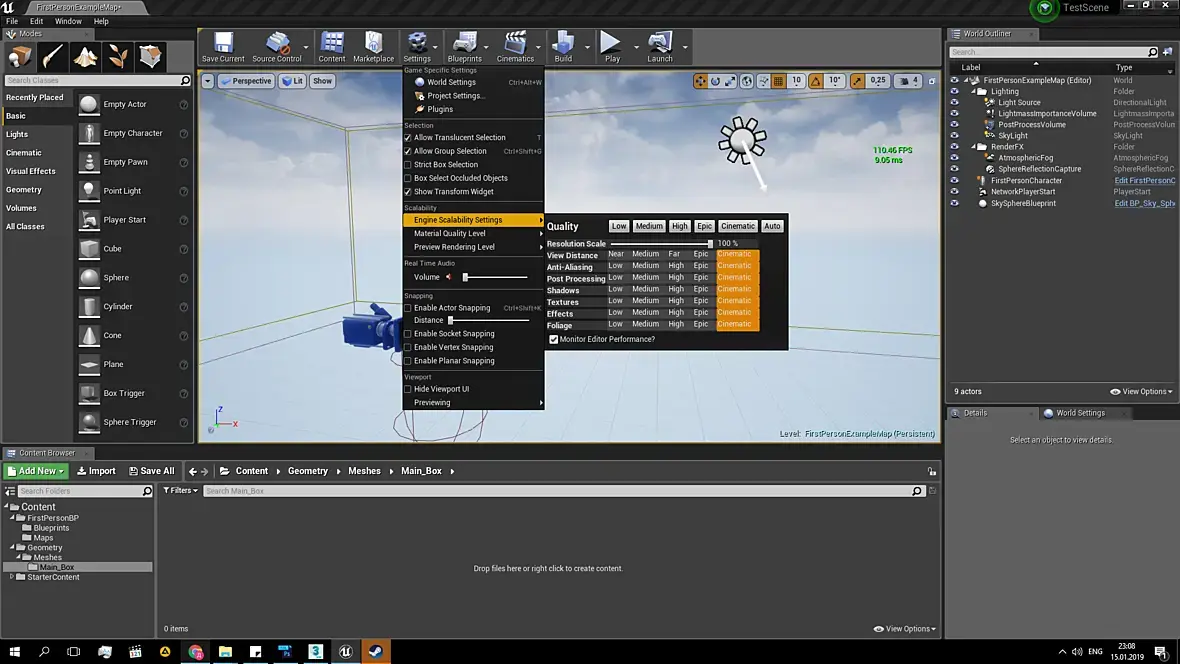Hide Light Source using its eye icon
1180x664 pixels.
click(x=954, y=102)
